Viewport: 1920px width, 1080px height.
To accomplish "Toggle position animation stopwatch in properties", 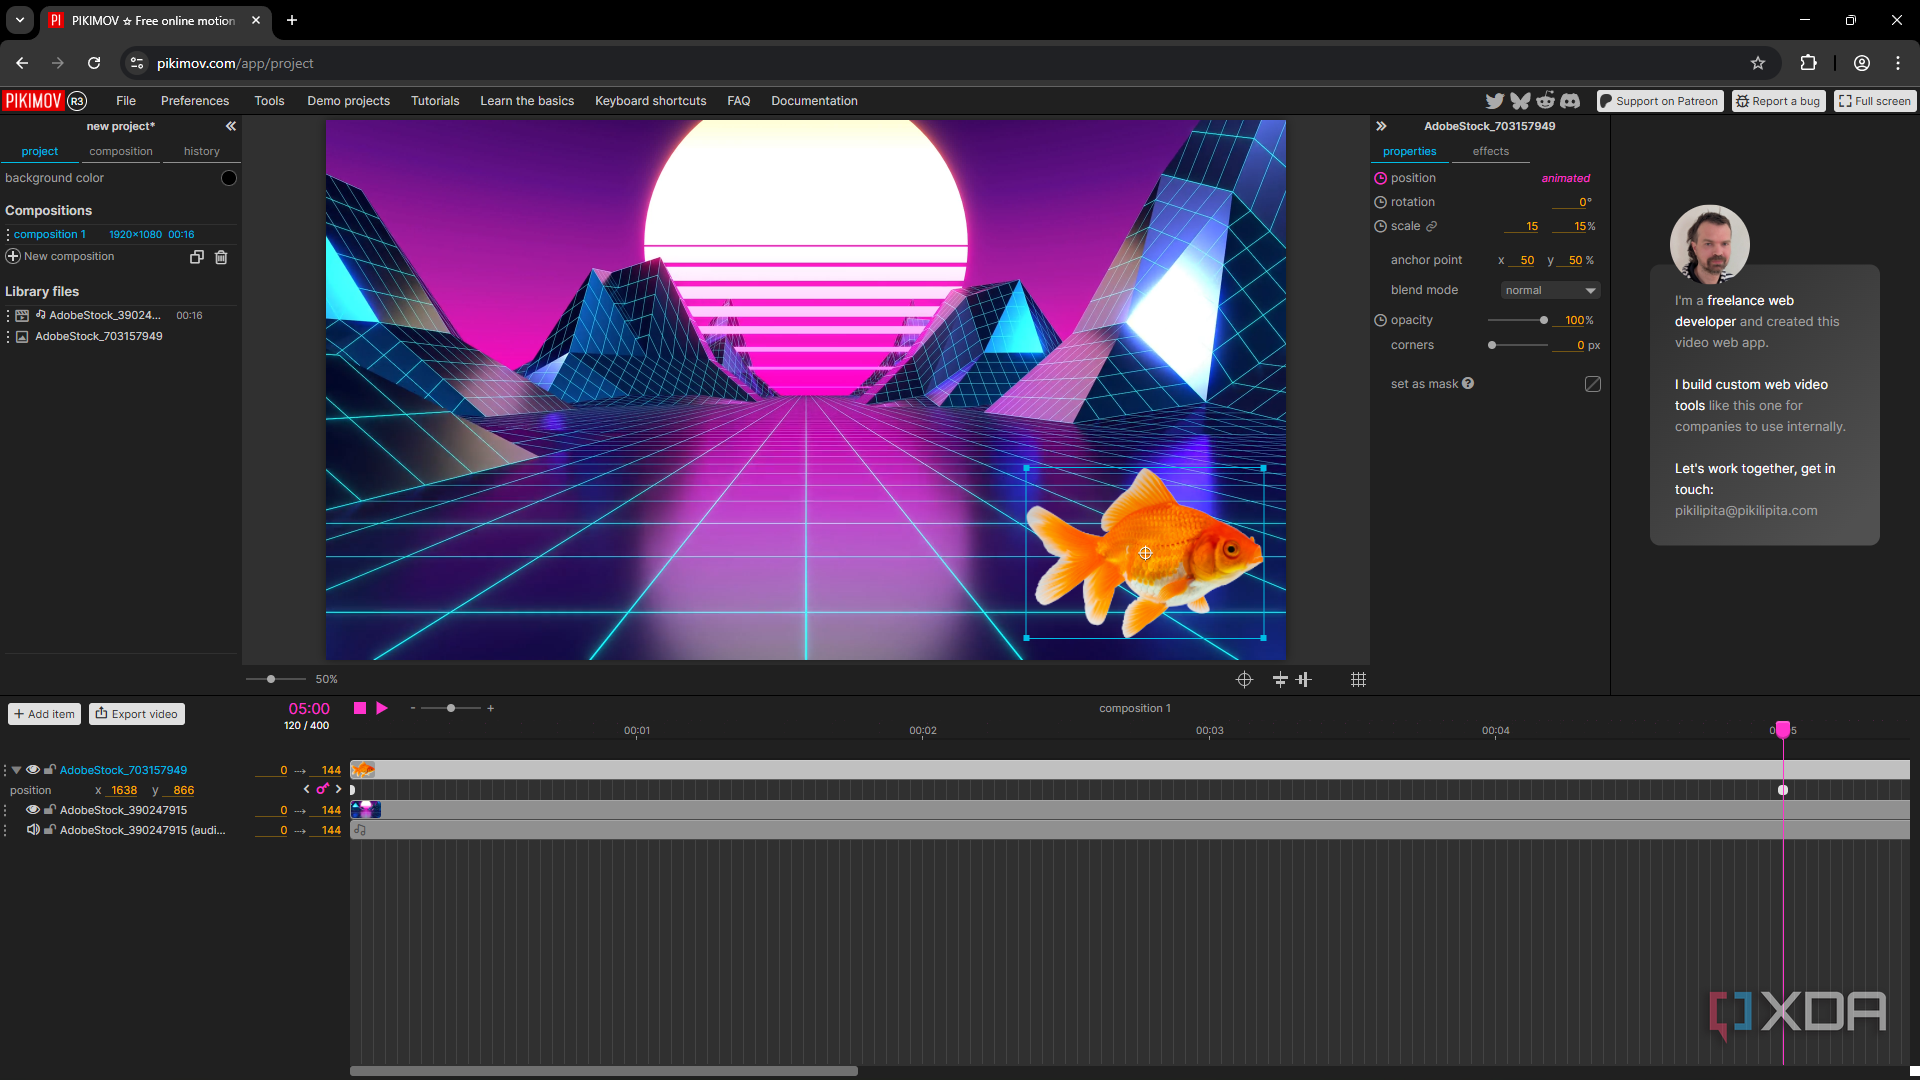I will pyautogui.click(x=1380, y=178).
